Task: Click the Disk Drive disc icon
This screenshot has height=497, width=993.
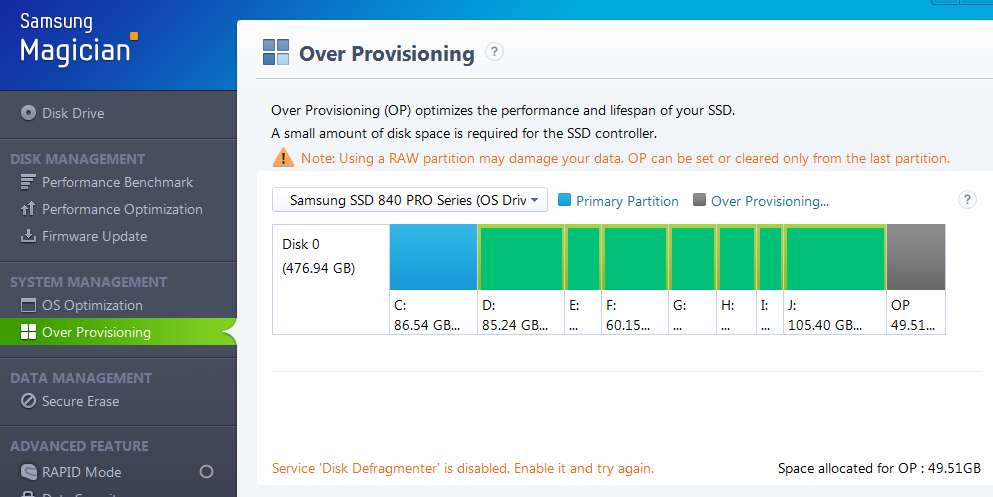Action: 28,113
